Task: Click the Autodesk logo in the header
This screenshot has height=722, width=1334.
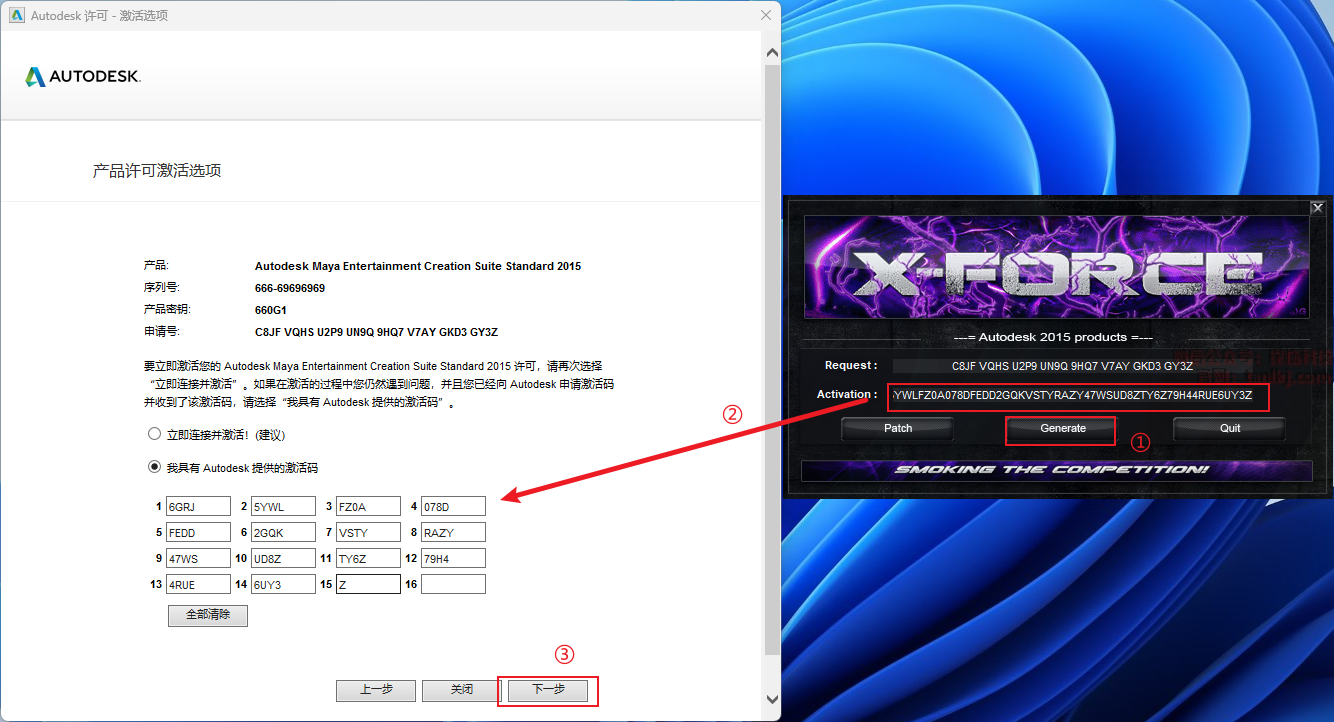Action: coord(83,76)
